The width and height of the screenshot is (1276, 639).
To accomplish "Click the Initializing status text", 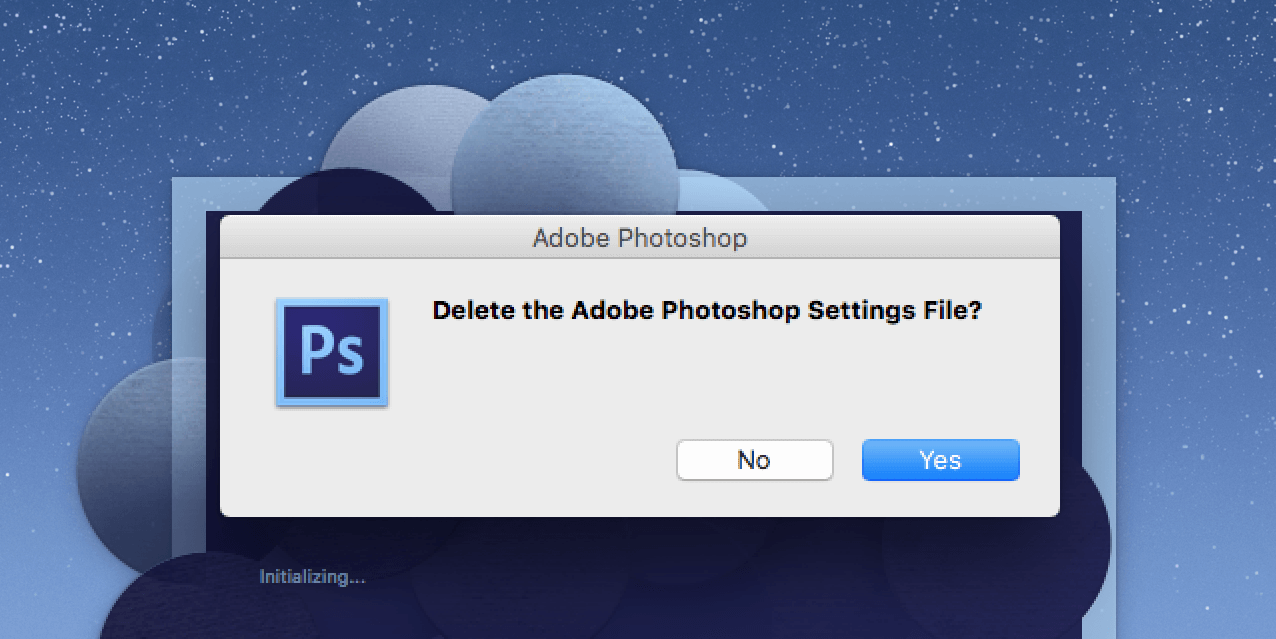I will coord(311,576).
